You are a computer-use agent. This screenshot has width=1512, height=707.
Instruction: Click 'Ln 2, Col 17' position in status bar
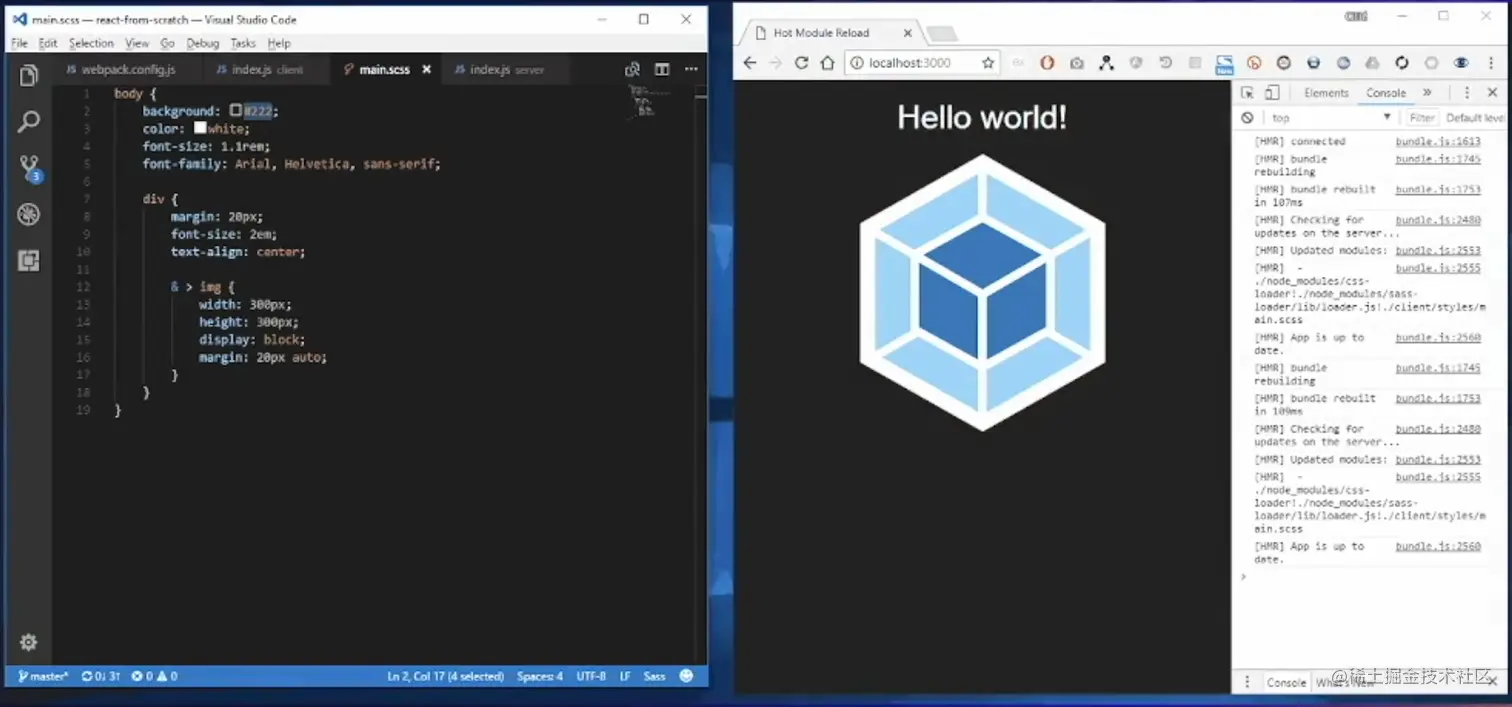pos(446,676)
